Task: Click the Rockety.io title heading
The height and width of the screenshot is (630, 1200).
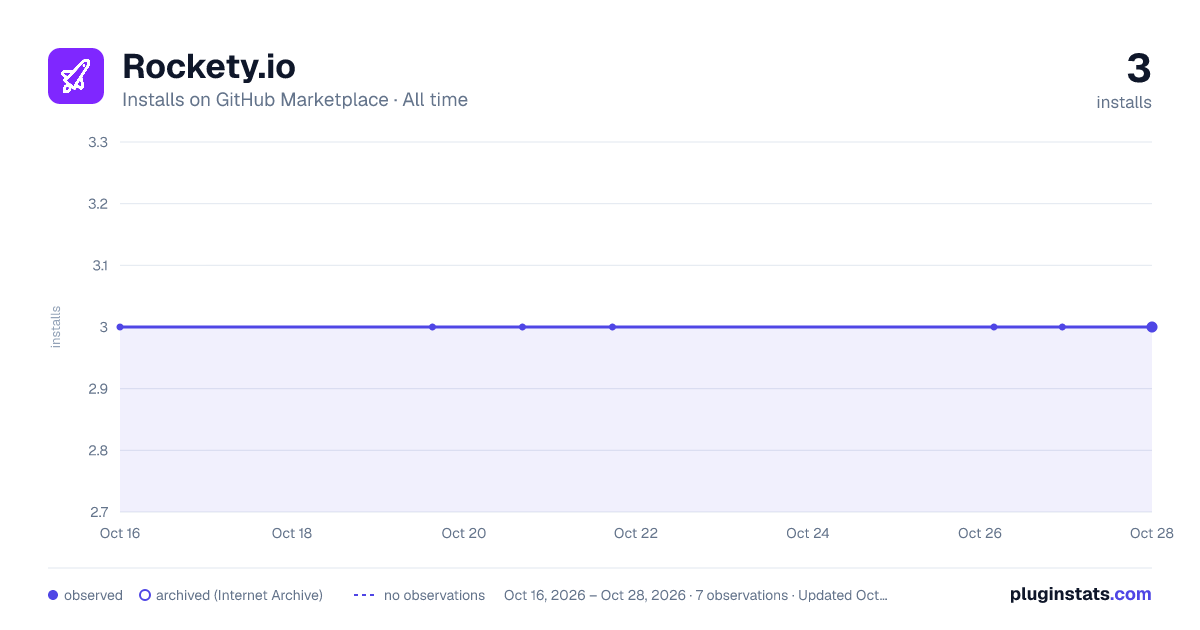Action: [209, 66]
